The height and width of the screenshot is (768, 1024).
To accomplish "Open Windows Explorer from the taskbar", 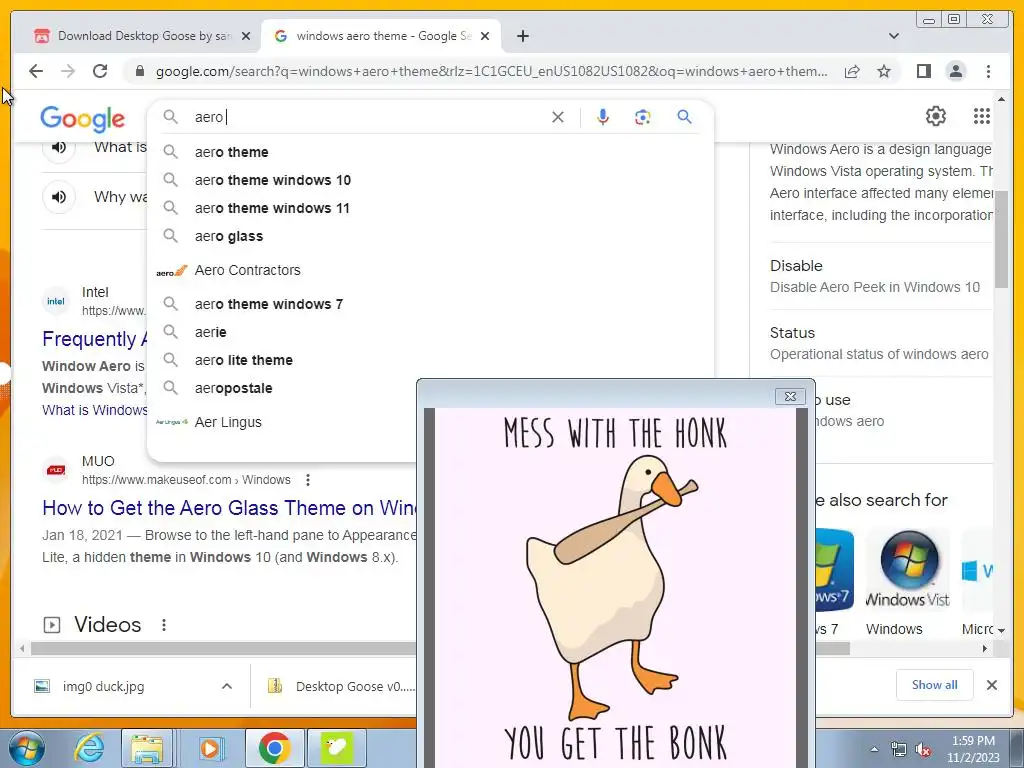I will 148,748.
